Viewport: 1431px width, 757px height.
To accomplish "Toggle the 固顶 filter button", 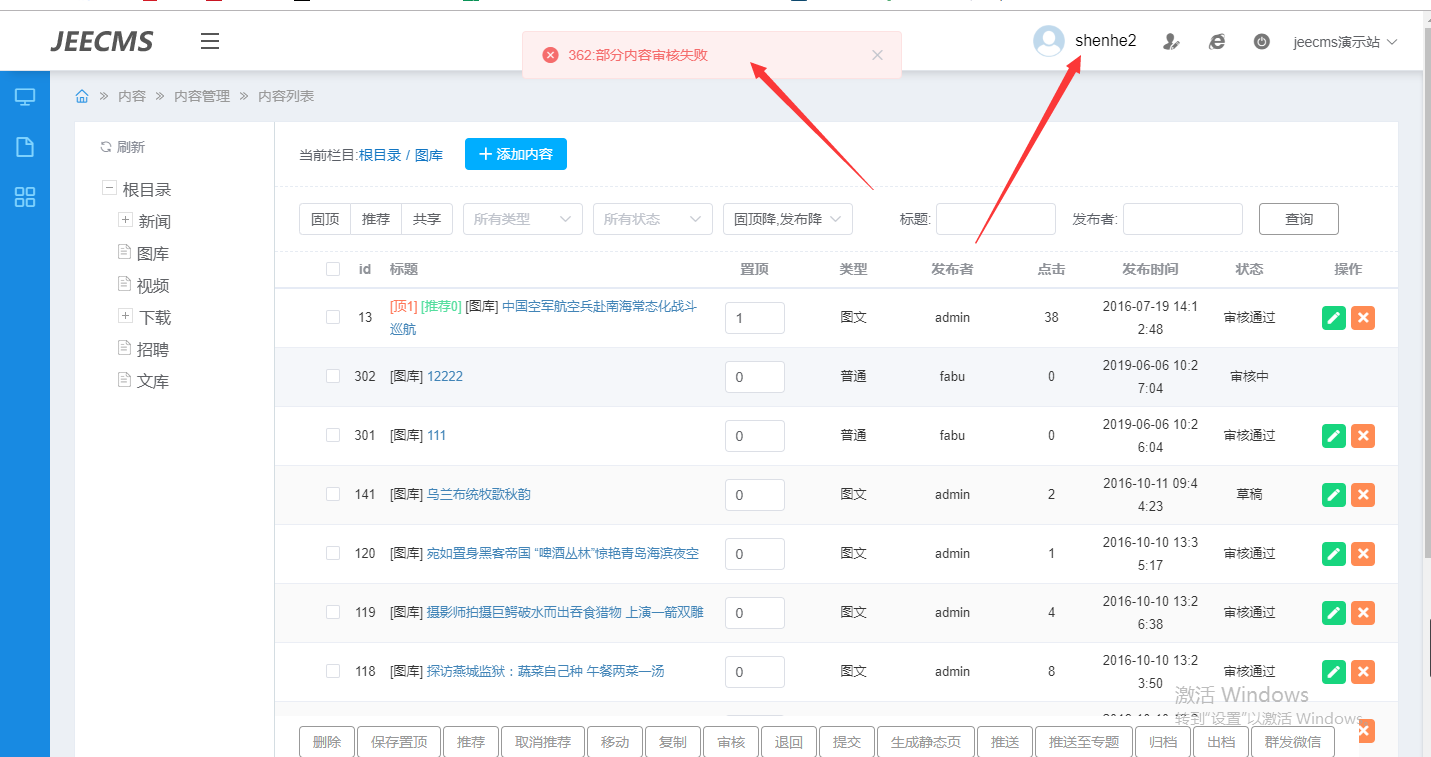I will [x=325, y=219].
